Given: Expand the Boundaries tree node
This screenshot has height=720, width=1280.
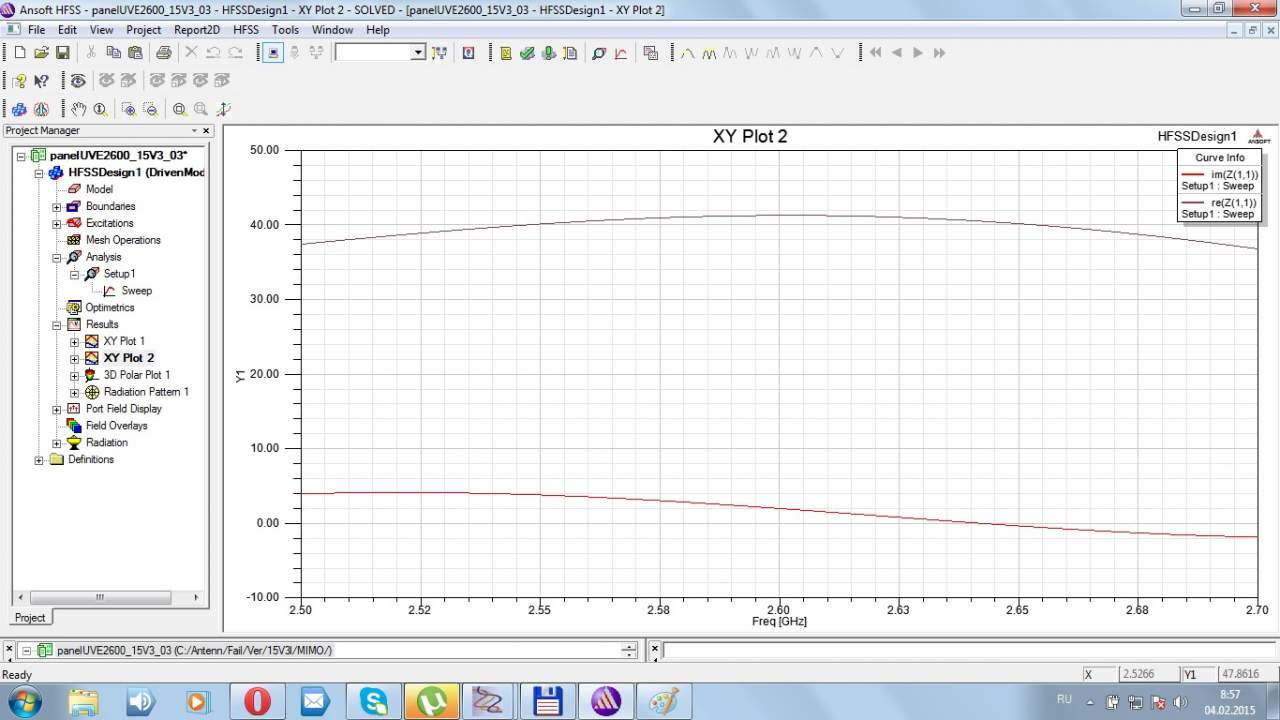Looking at the screenshot, I should coord(57,207).
